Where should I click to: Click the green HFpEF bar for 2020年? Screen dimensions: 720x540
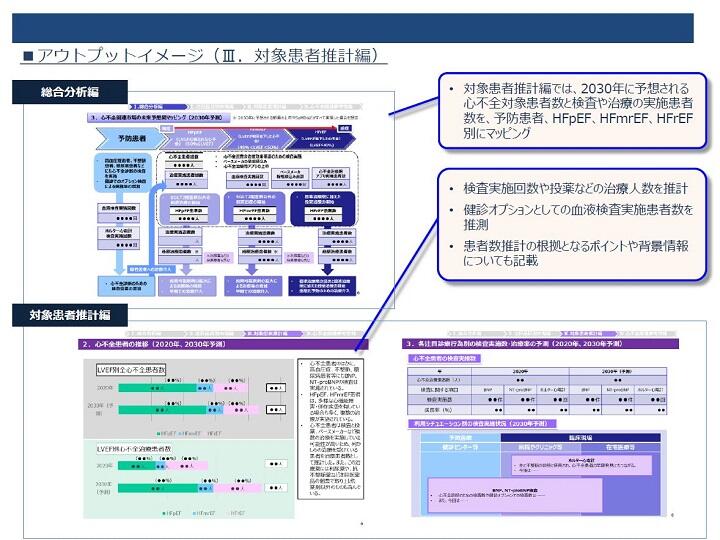click(157, 388)
